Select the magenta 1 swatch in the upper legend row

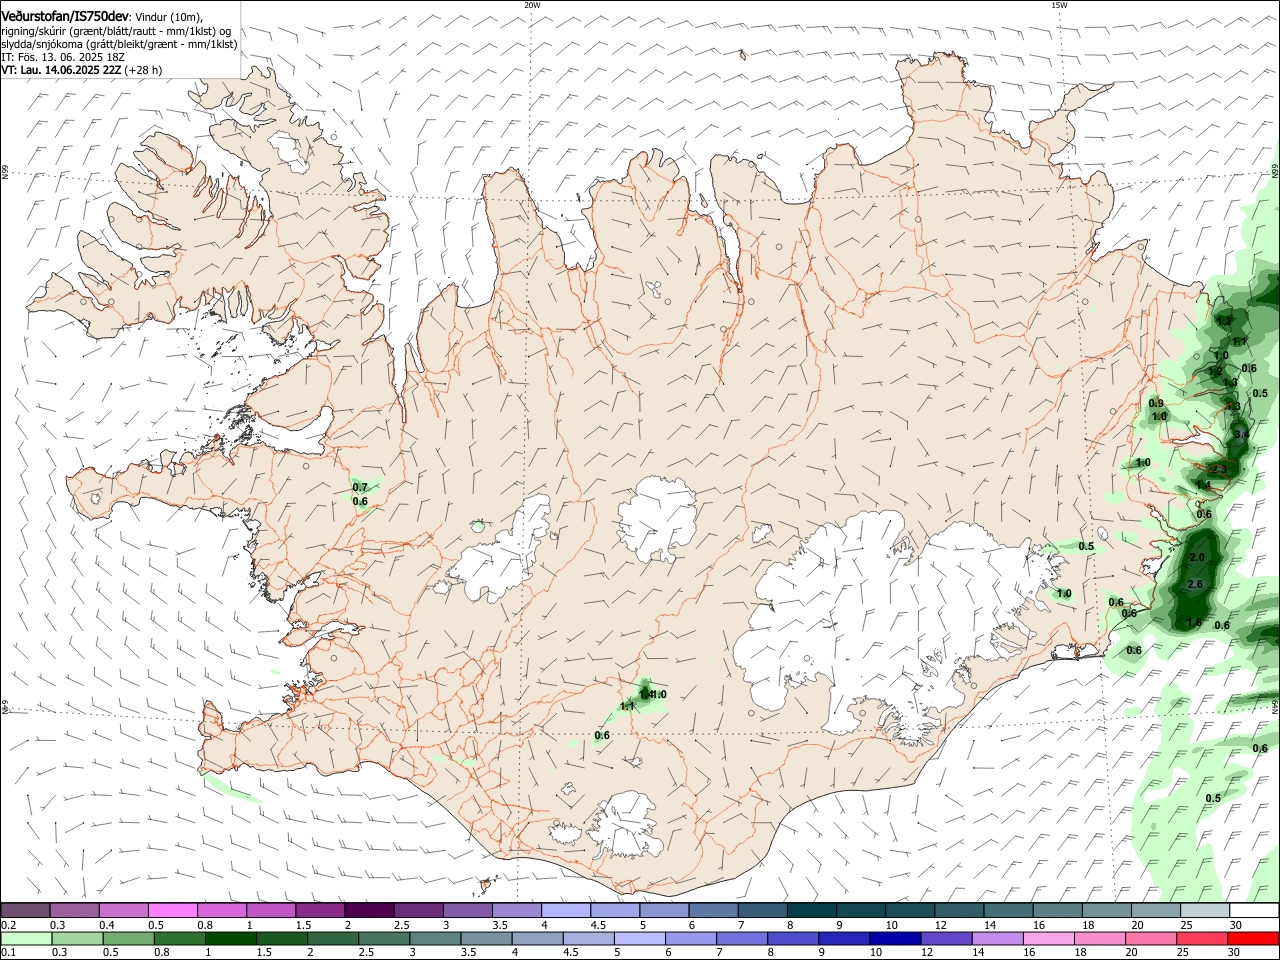tap(271, 911)
